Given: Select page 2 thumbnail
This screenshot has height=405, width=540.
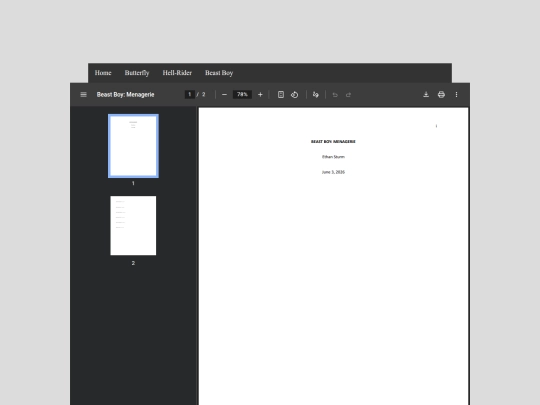Looking at the screenshot, I should click(133, 226).
